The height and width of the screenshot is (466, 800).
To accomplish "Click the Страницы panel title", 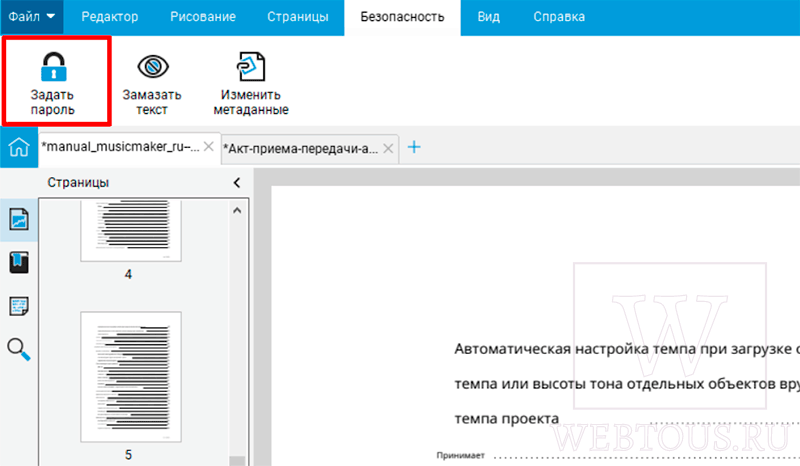I will tap(78, 183).
